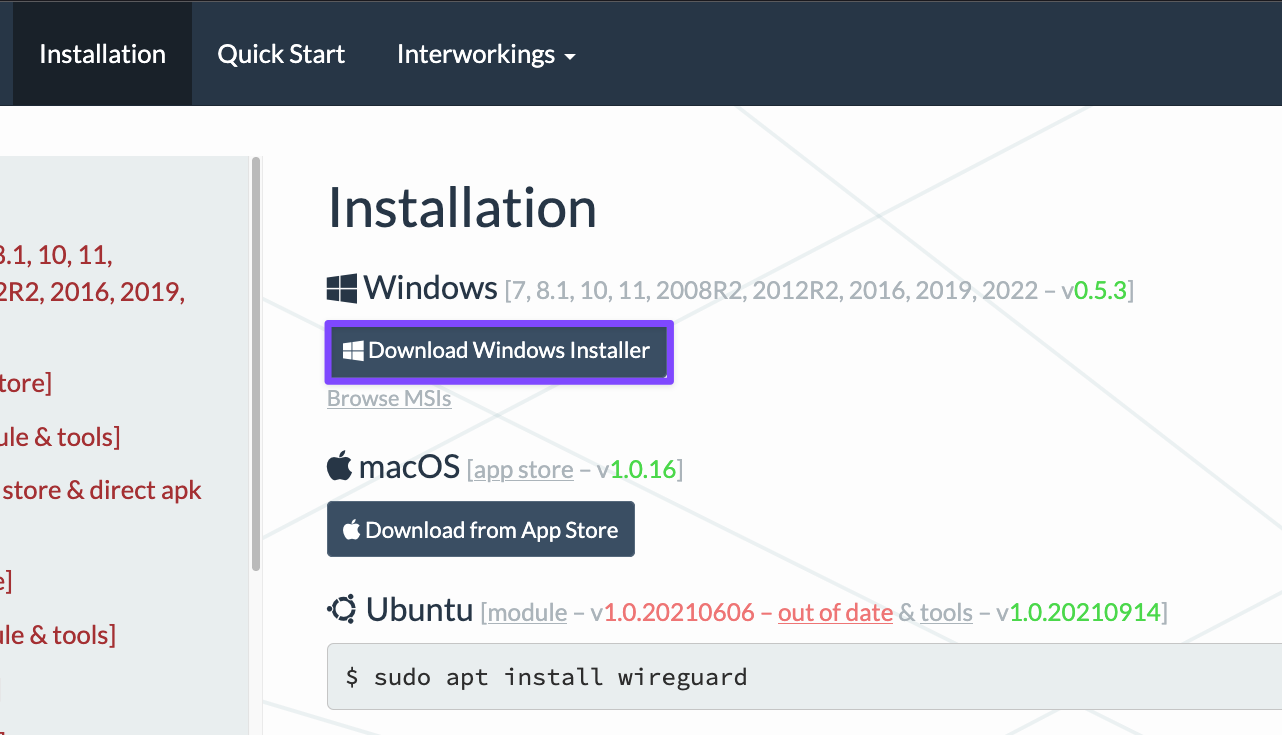Open the Browse MSIs link
Image resolution: width=1282 pixels, height=735 pixels.
click(x=389, y=398)
